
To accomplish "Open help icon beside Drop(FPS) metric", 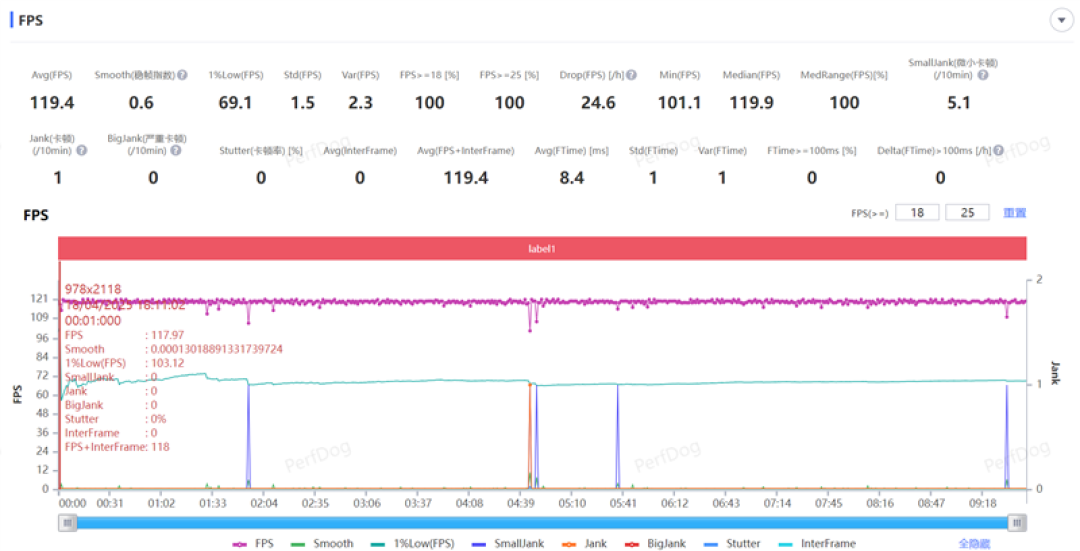I will [632, 74].
